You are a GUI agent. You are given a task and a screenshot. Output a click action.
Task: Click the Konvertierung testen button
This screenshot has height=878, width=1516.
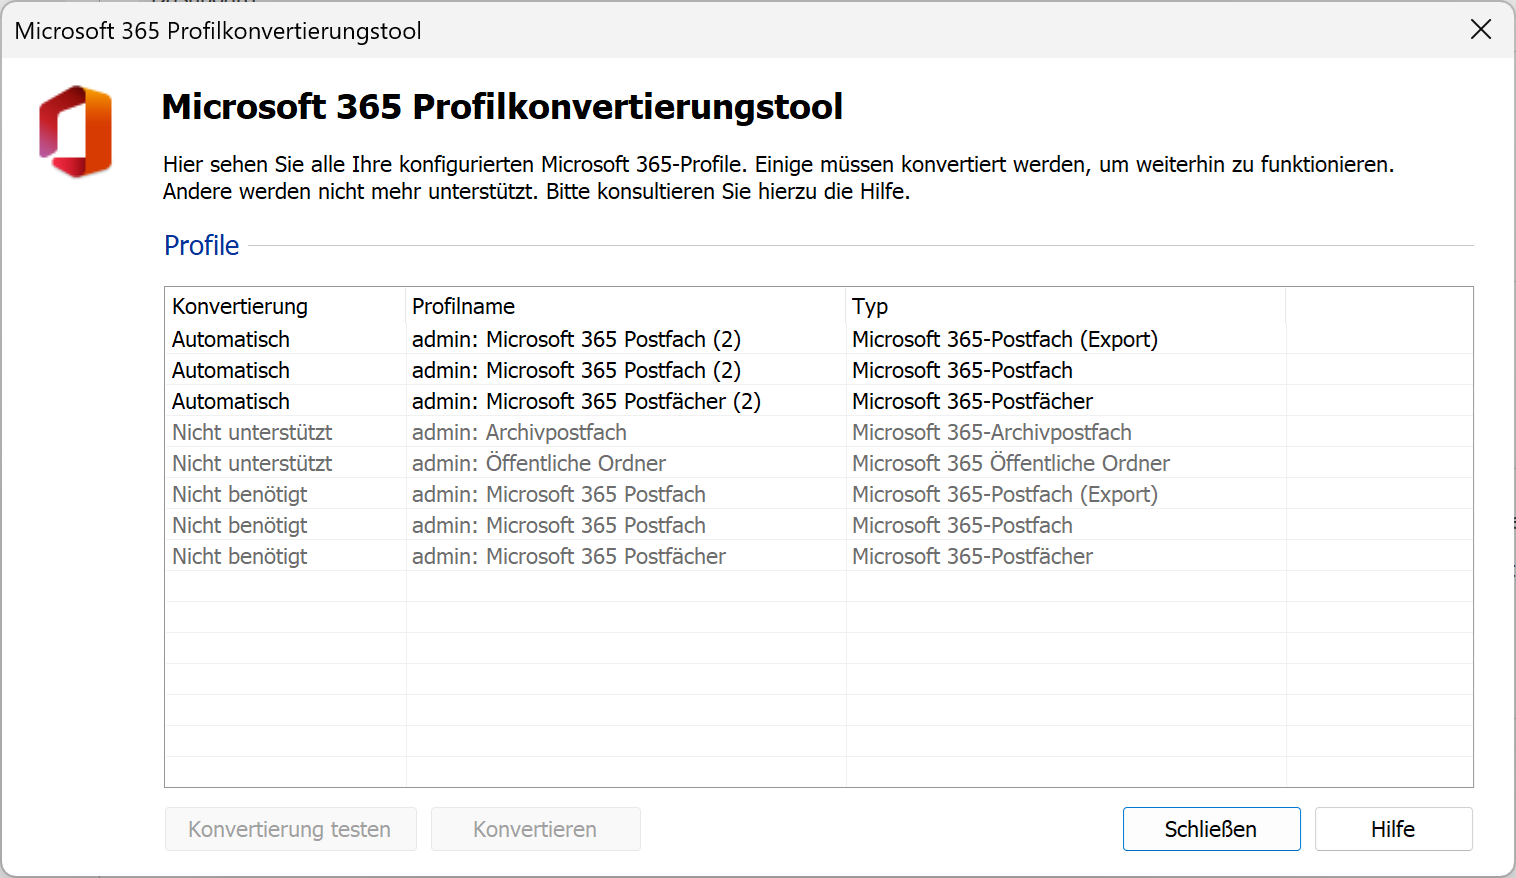coord(290,829)
